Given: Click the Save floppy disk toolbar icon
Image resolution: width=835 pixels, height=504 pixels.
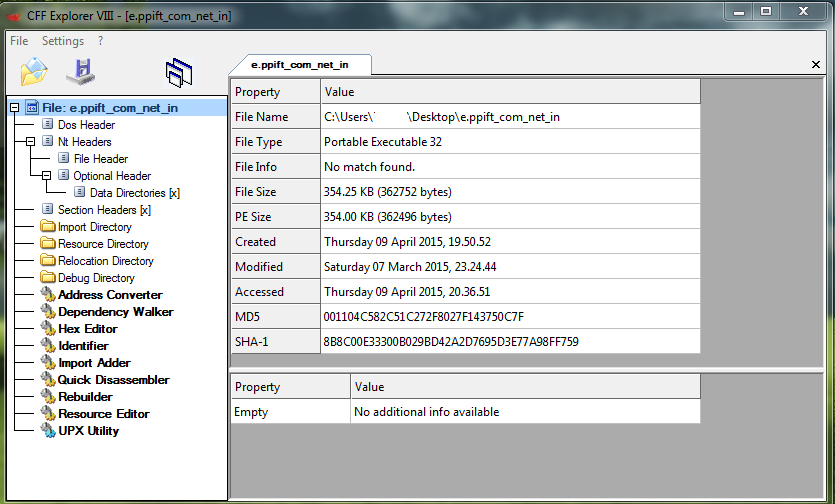Looking at the screenshot, I should [80, 71].
